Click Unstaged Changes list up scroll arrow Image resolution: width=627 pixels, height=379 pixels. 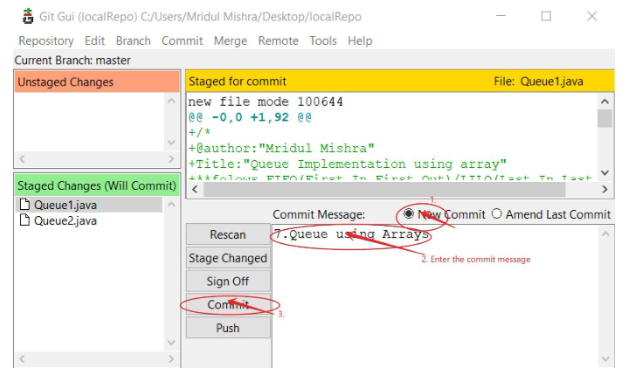[x=172, y=101]
